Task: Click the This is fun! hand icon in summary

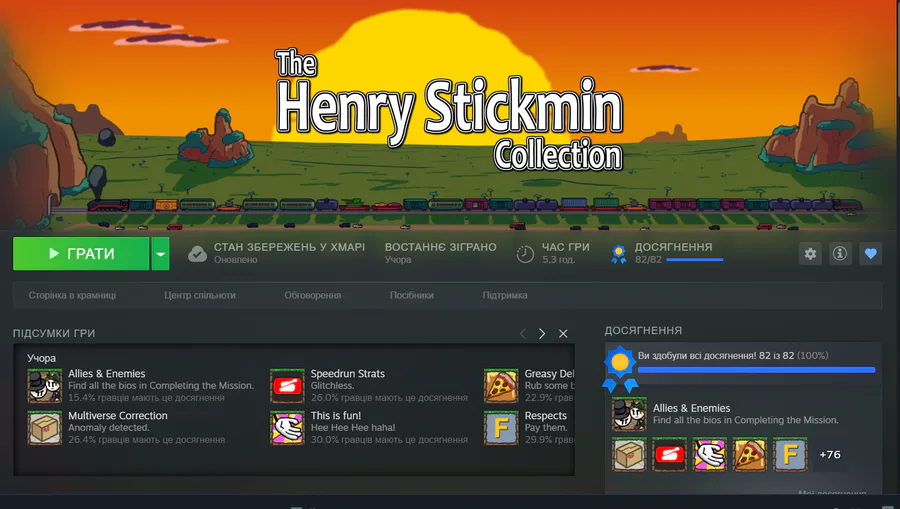Action: click(x=287, y=428)
